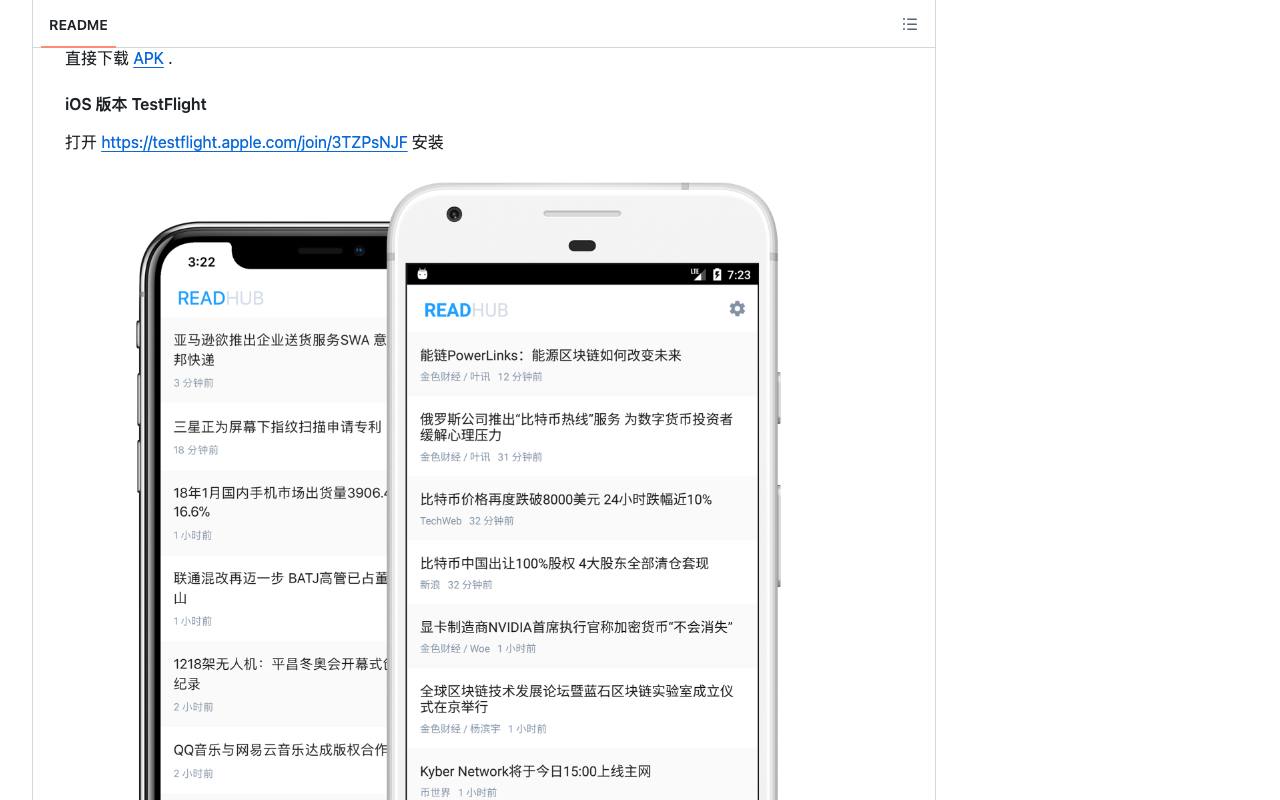Click source line 金色财经 / 叶讯 12 分钟前
The width and height of the screenshot is (1280, 800).
pyautogui.click(x=481, y=377)
